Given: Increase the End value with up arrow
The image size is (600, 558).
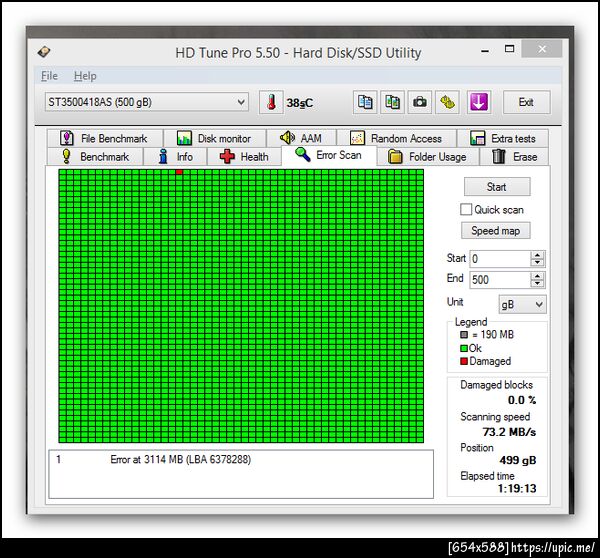Looking at the screenshot, I should click(537, 276).
